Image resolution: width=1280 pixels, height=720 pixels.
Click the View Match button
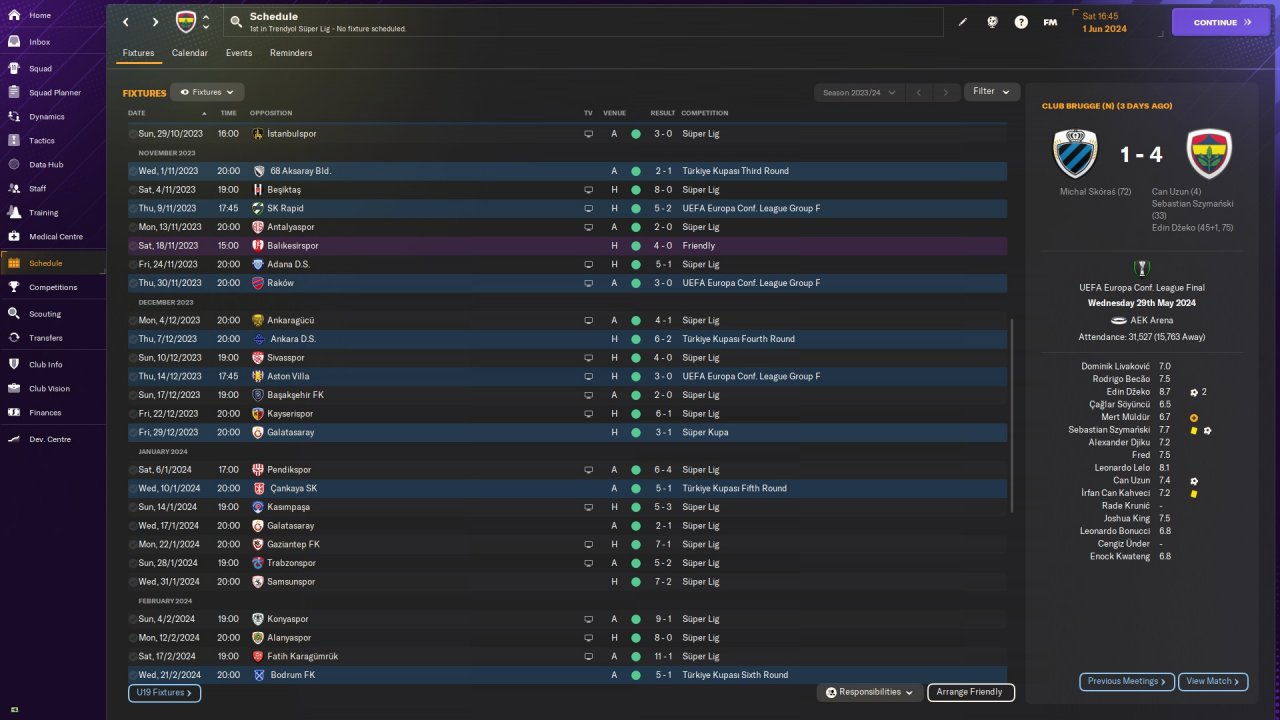click(1213, 681)
